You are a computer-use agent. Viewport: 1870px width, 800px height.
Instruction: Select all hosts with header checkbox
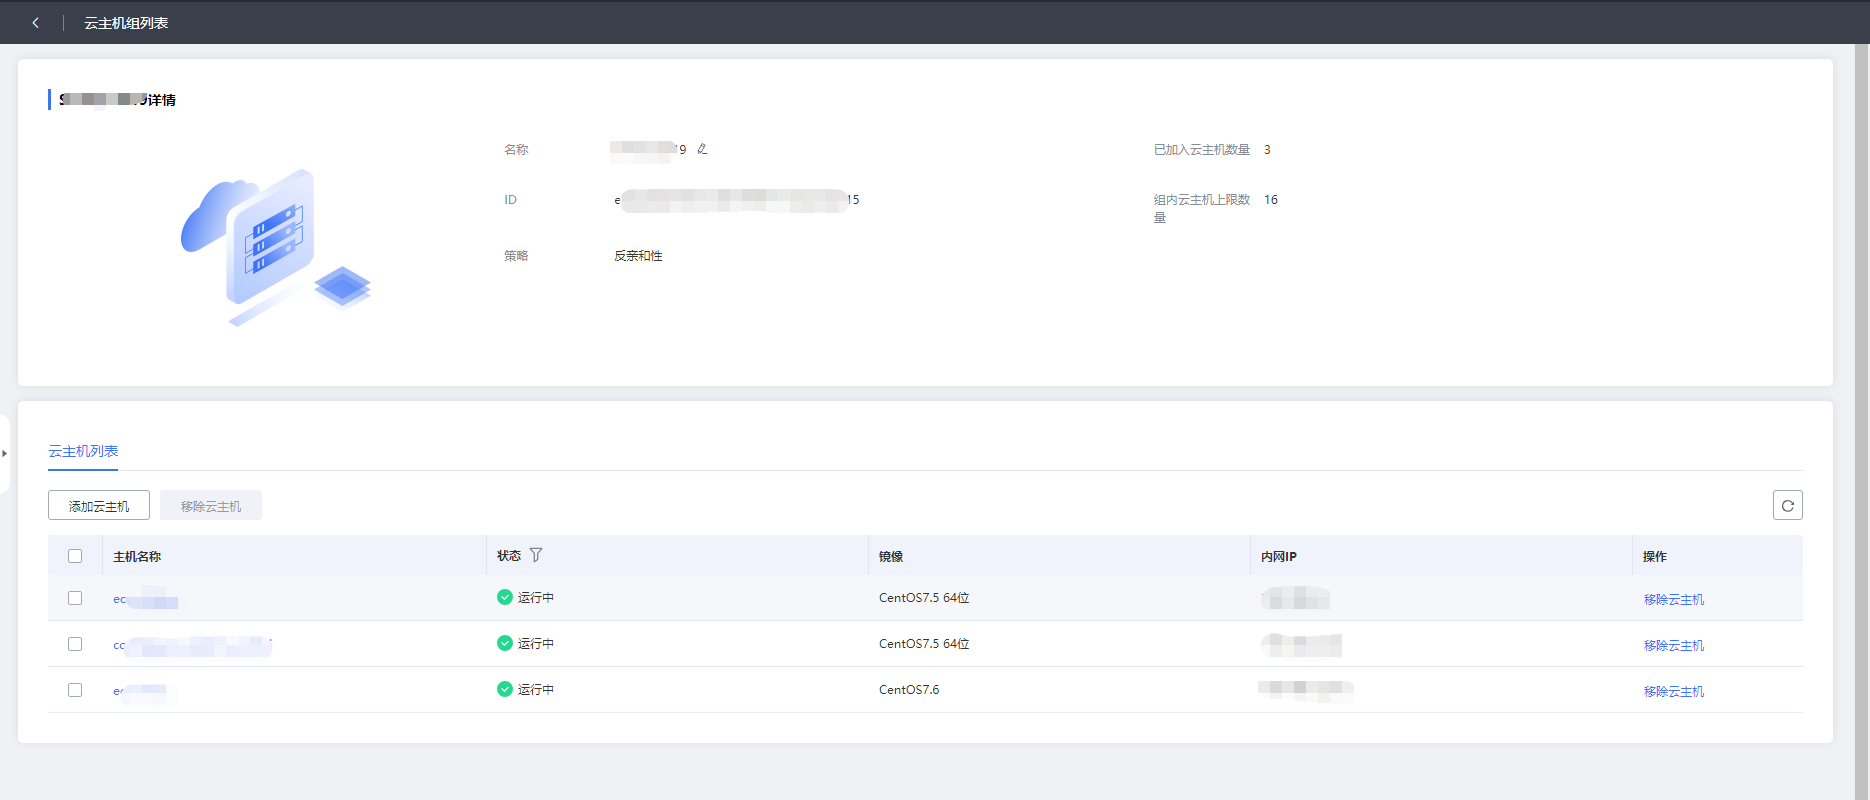pos(75,556)
